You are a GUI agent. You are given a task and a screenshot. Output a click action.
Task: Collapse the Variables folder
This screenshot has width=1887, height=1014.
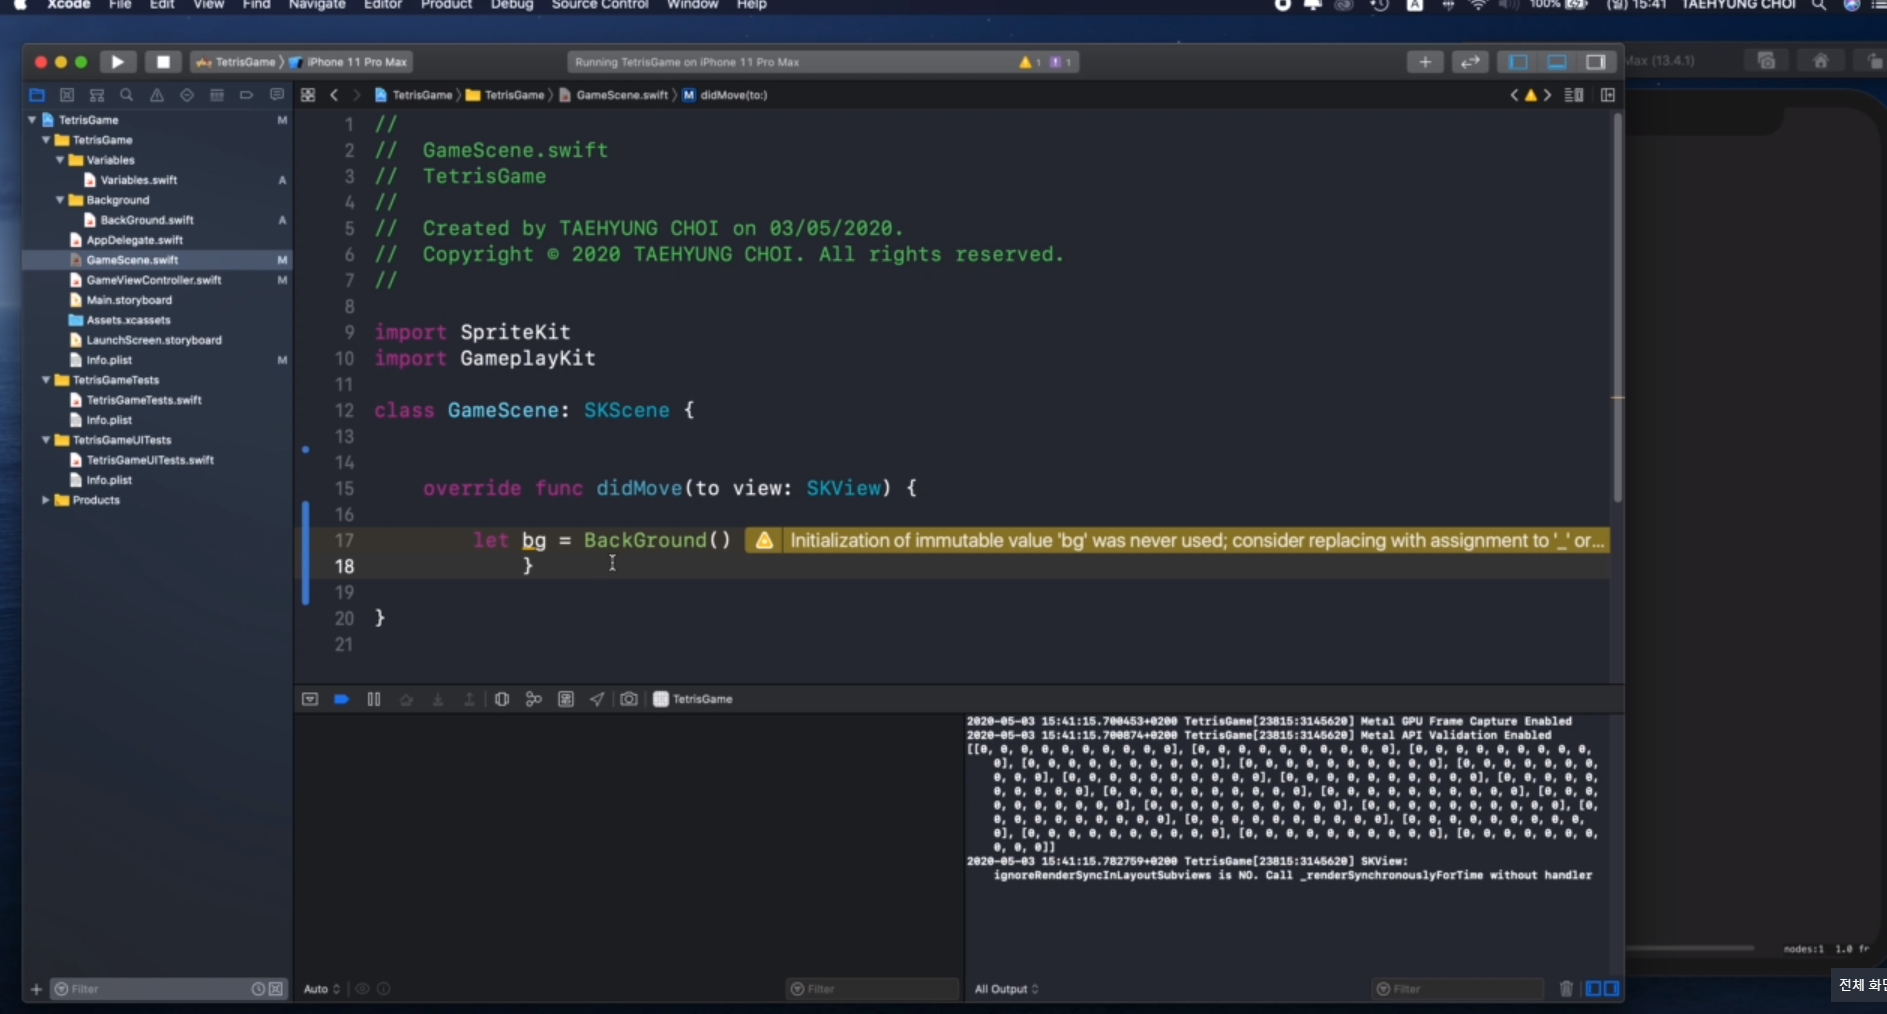pos(60,160)
